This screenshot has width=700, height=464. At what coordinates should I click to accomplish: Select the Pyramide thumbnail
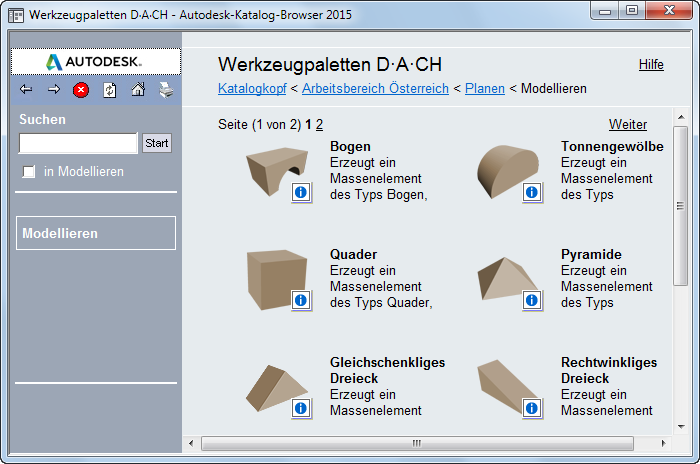click(507, 279)
